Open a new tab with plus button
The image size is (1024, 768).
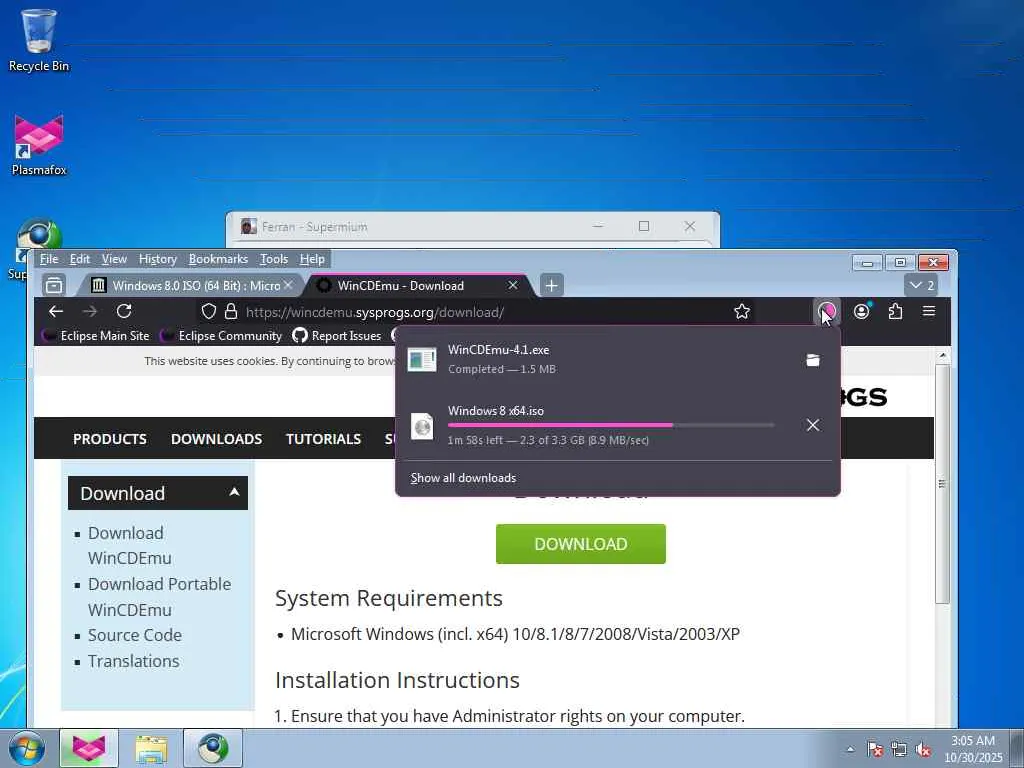point(551,285)
